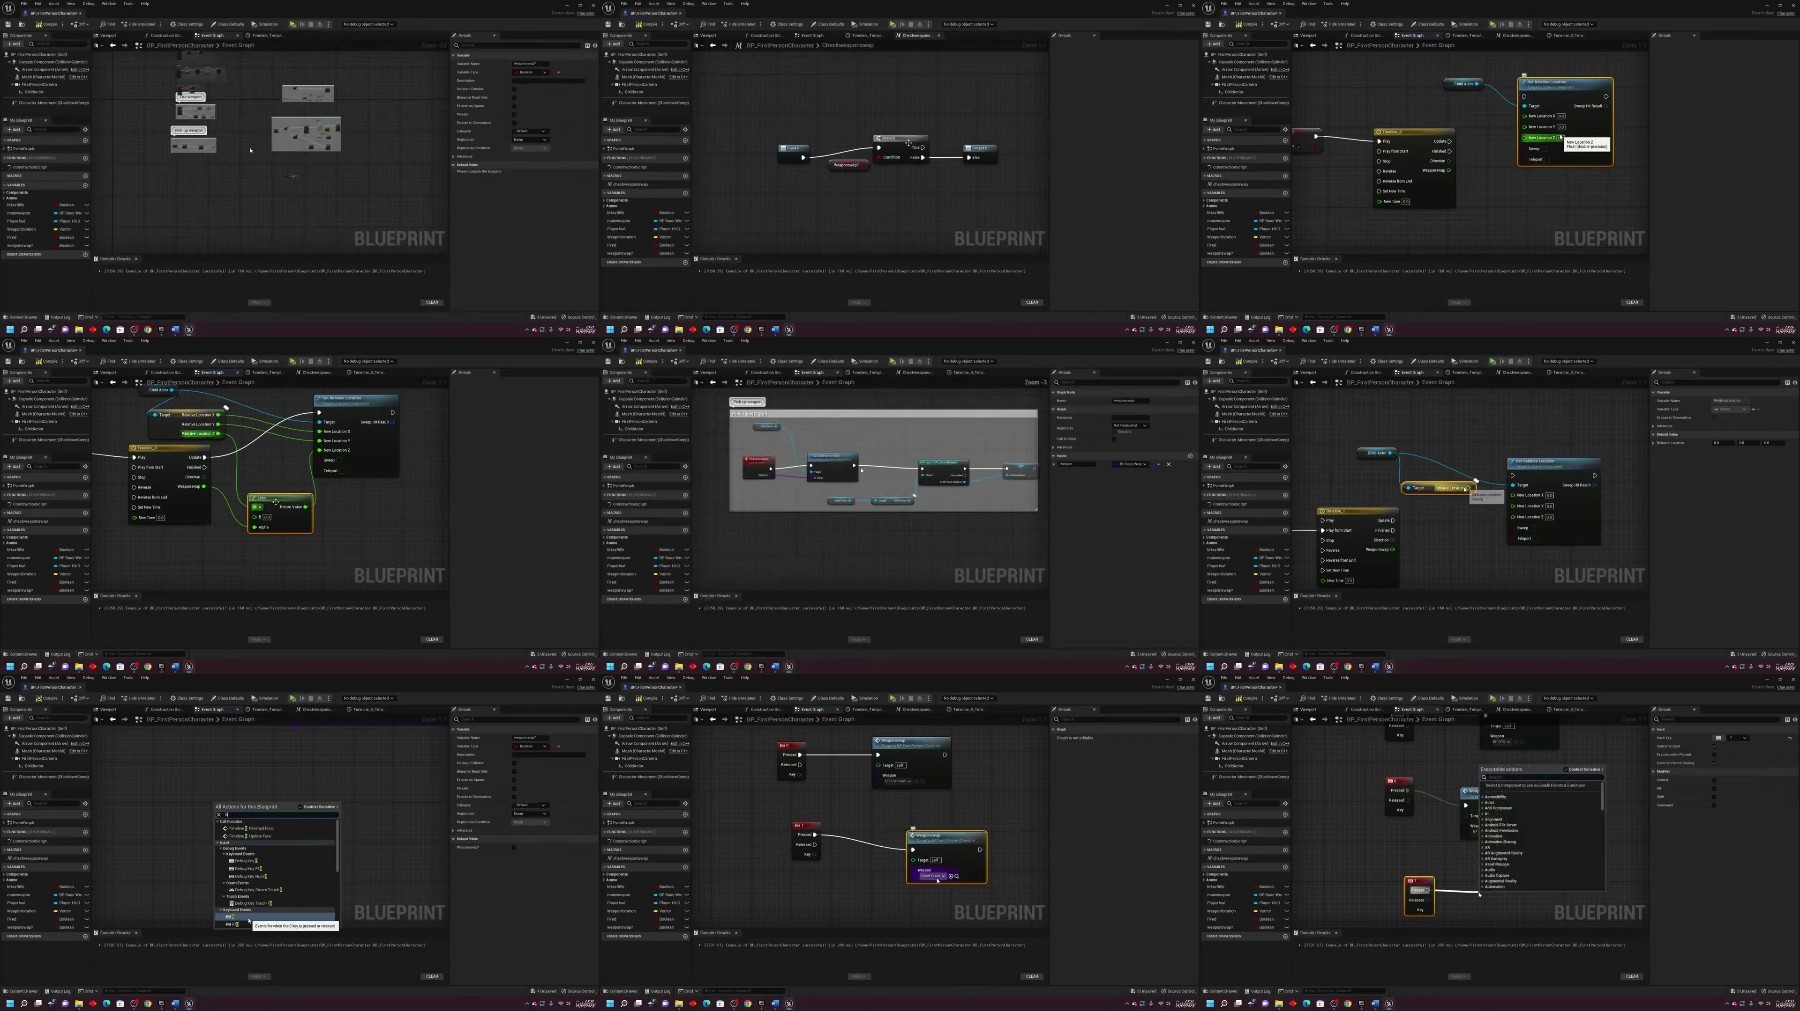1800x1011 pixels.
Task: Click green Play button above All Actions popup
Action: pos(292,698)
